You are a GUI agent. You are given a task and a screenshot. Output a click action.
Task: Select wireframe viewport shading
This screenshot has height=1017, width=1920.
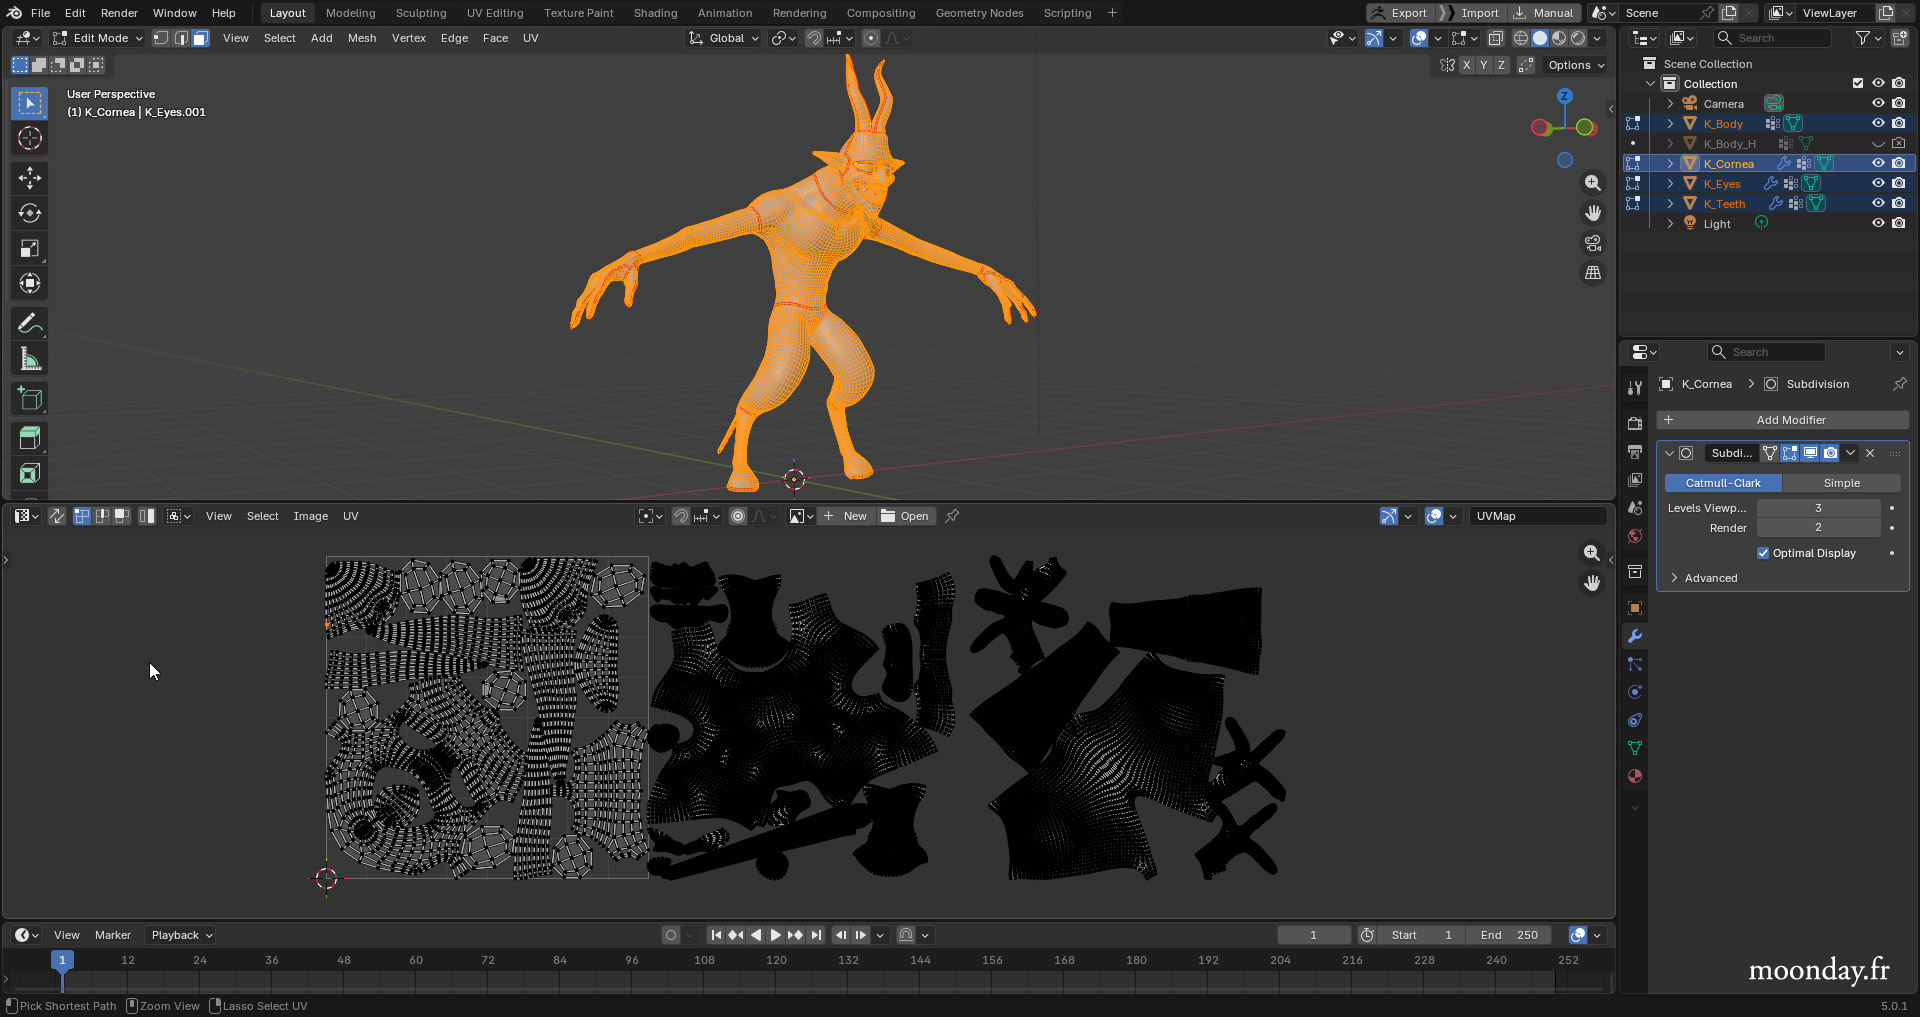(x=1521, y=38)
